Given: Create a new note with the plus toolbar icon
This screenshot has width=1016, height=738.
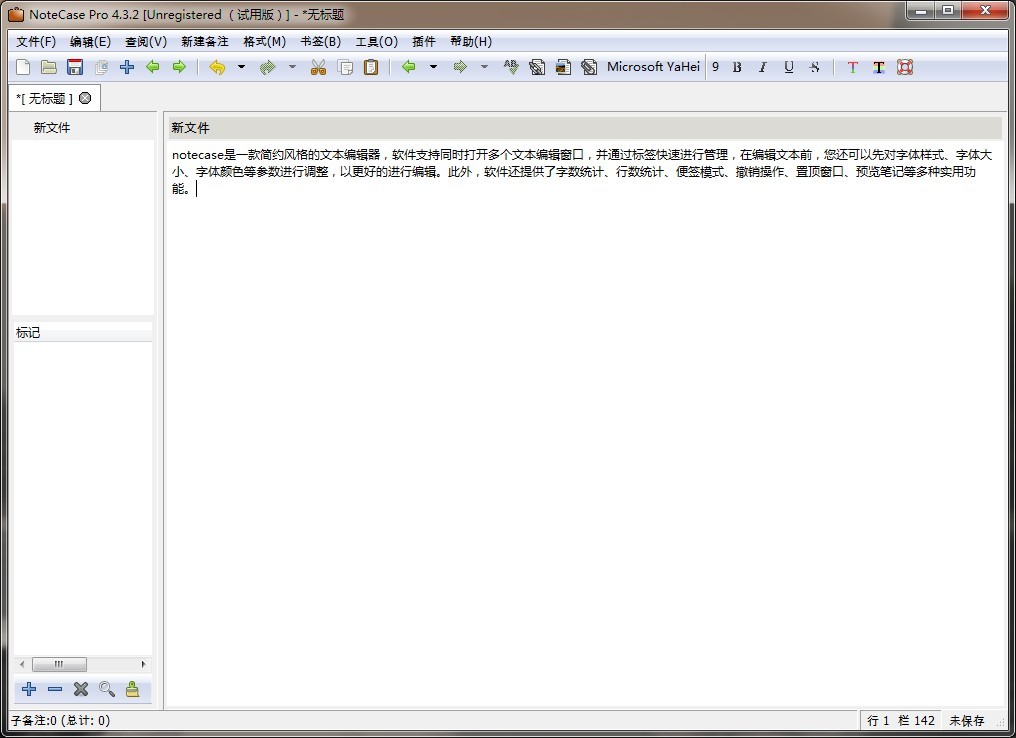Looking at the screenshot, I should click(x=127, y=67).
